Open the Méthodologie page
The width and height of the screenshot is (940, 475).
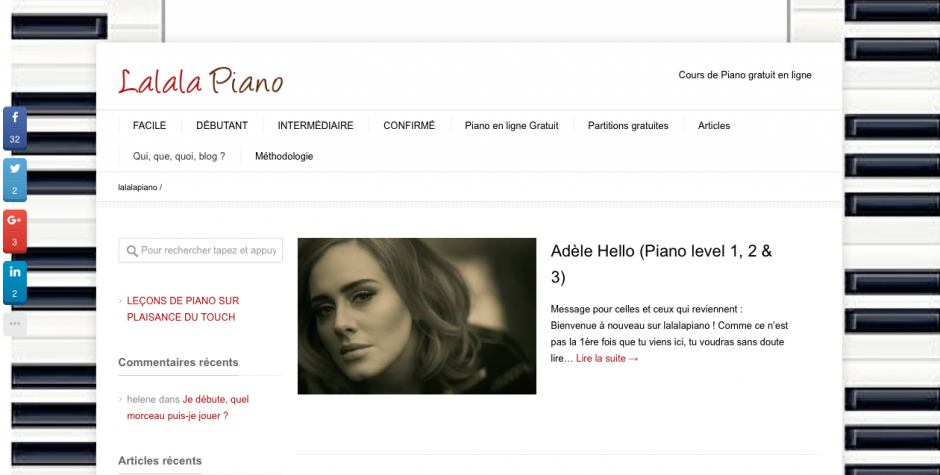(284, 156)
